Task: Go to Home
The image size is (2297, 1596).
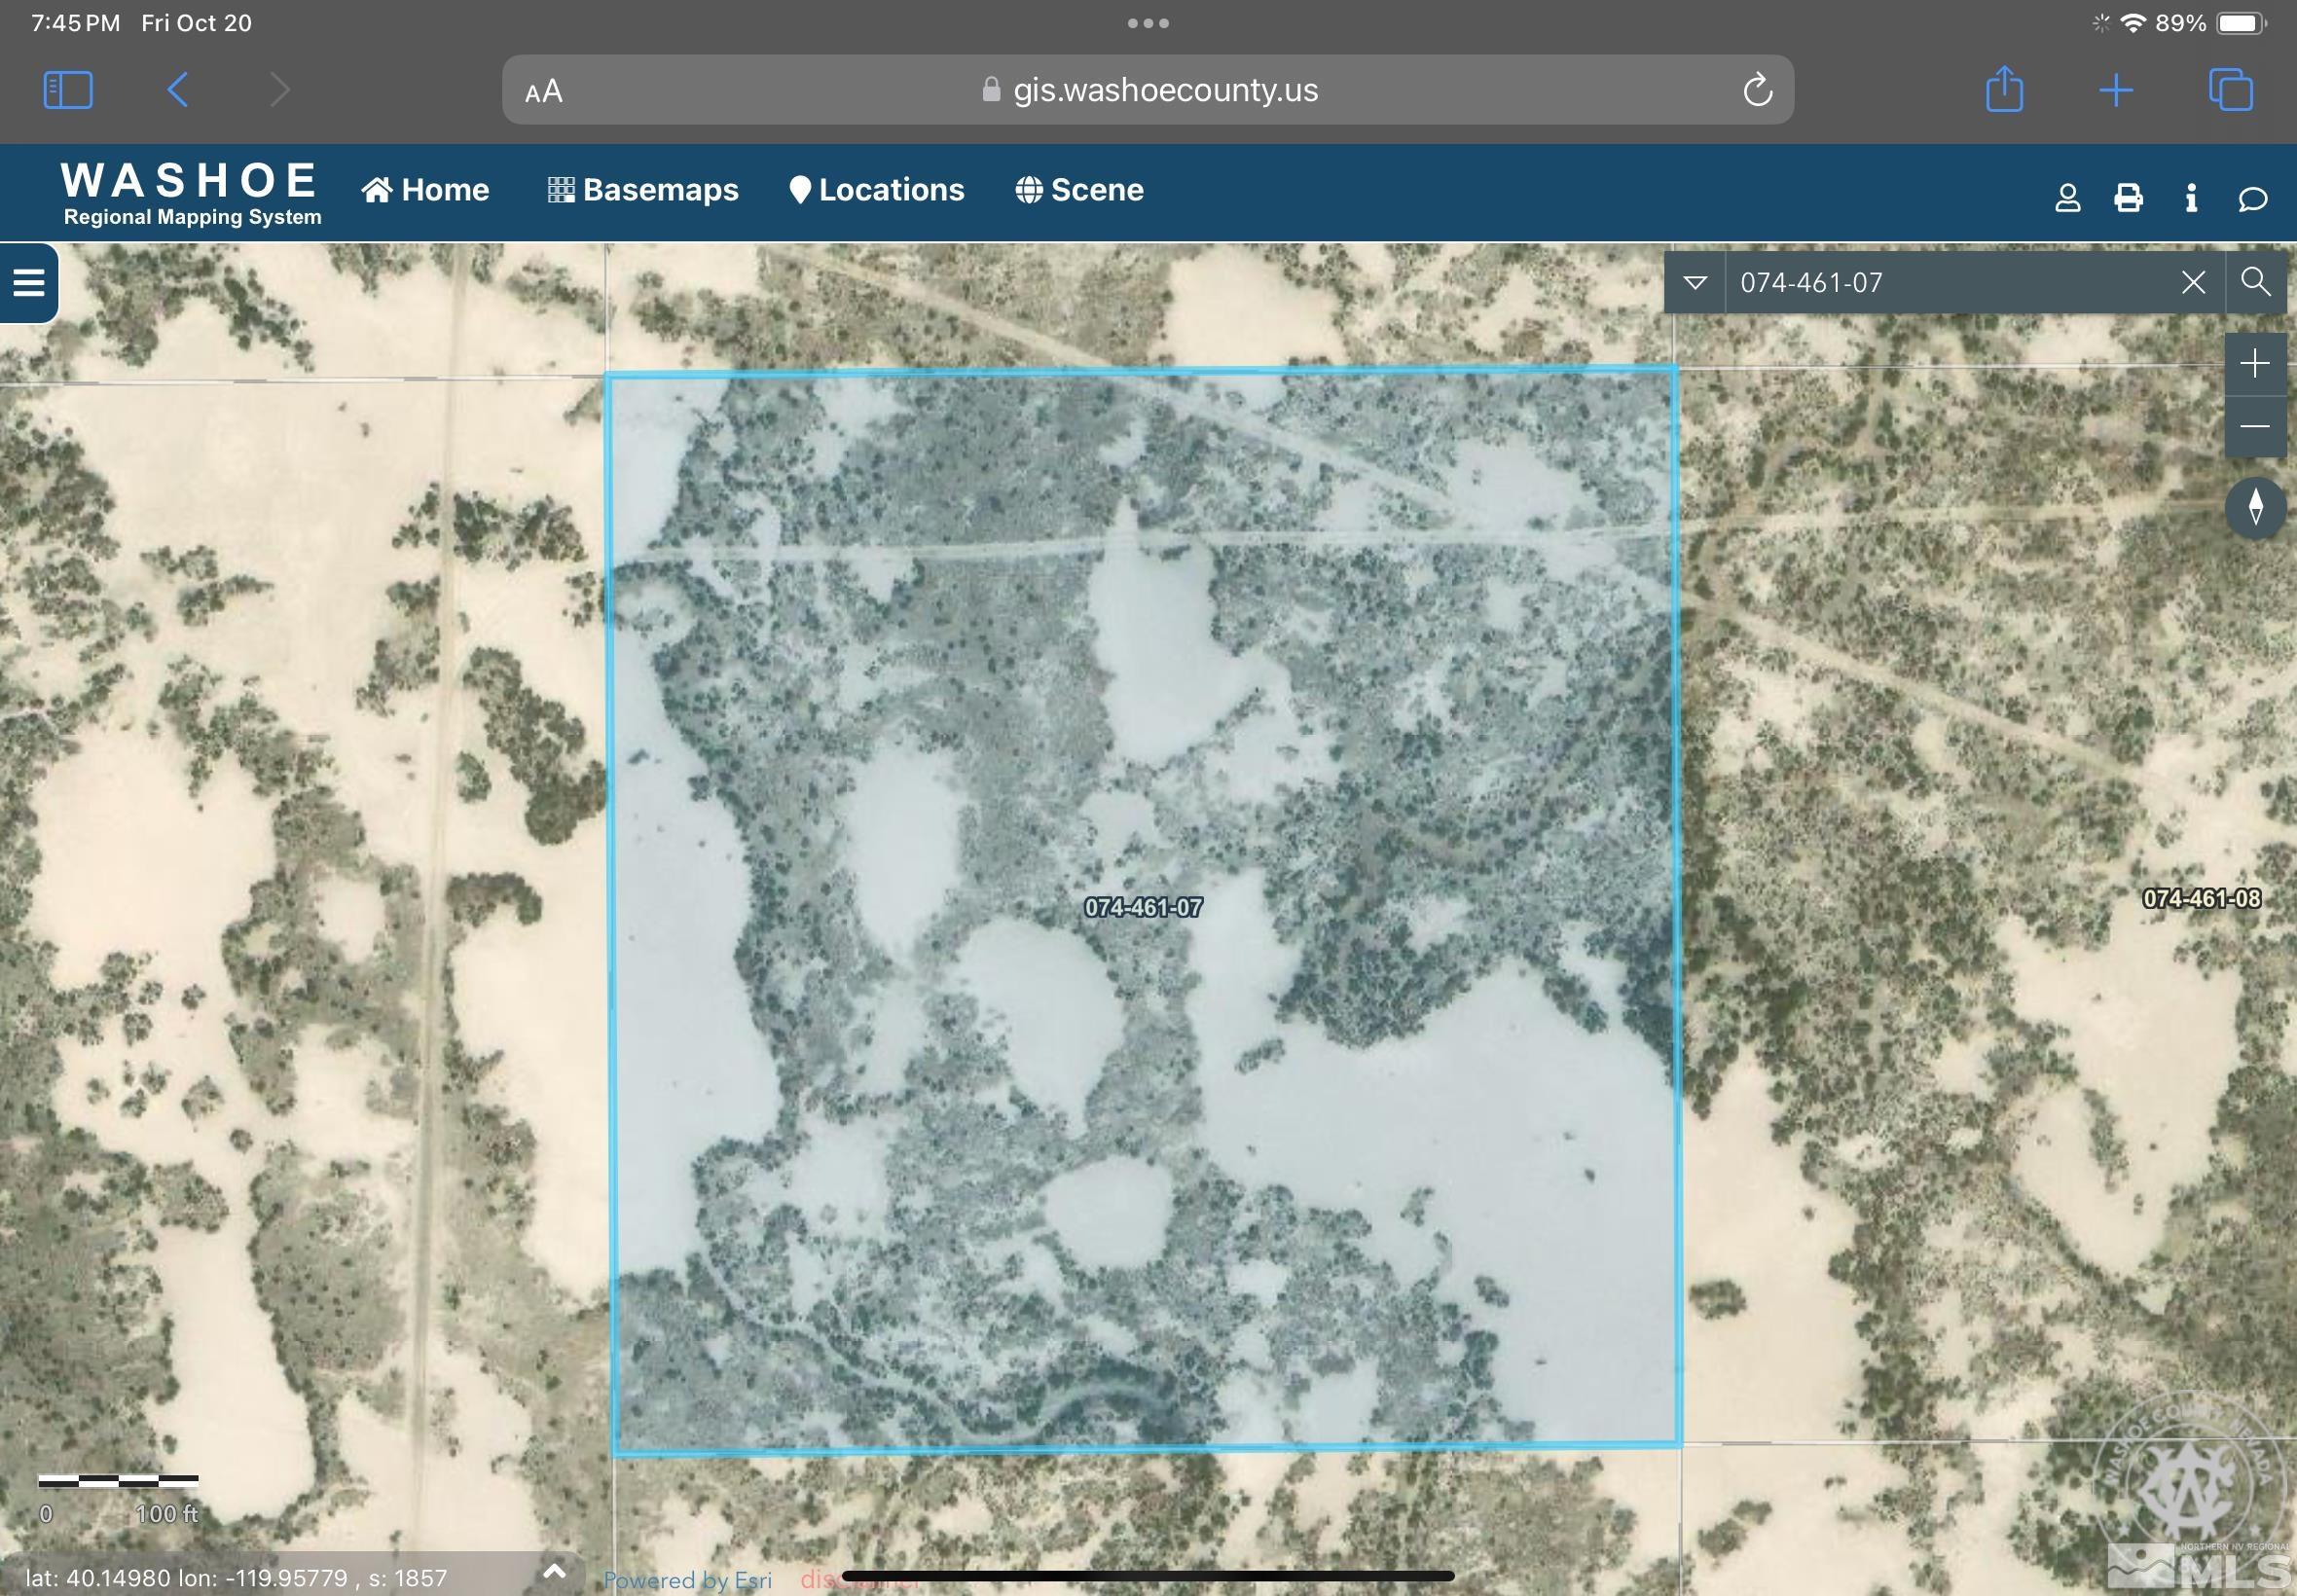Action: coord(425,190)
